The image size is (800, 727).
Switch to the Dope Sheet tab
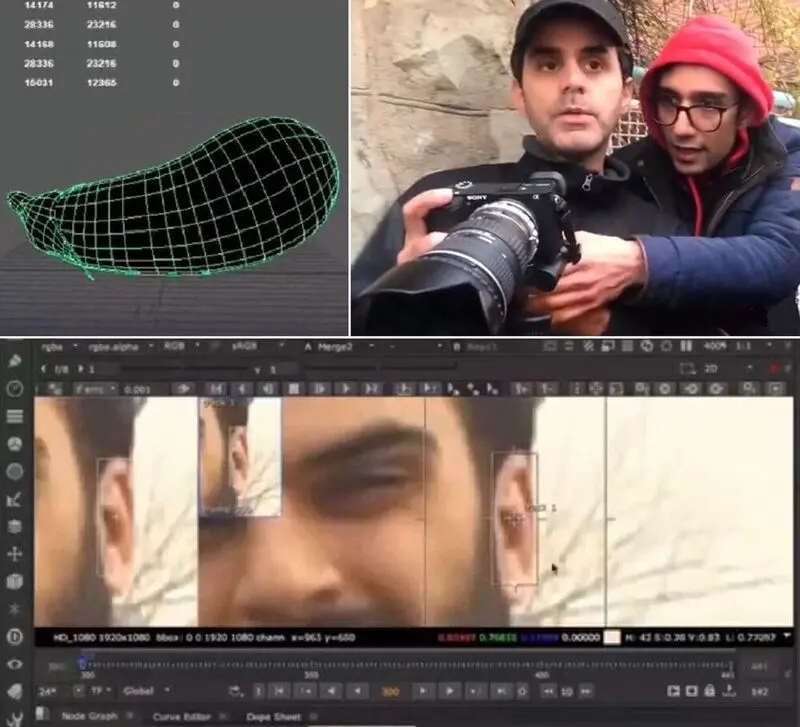pyautogui.click(x=273, y=716)
